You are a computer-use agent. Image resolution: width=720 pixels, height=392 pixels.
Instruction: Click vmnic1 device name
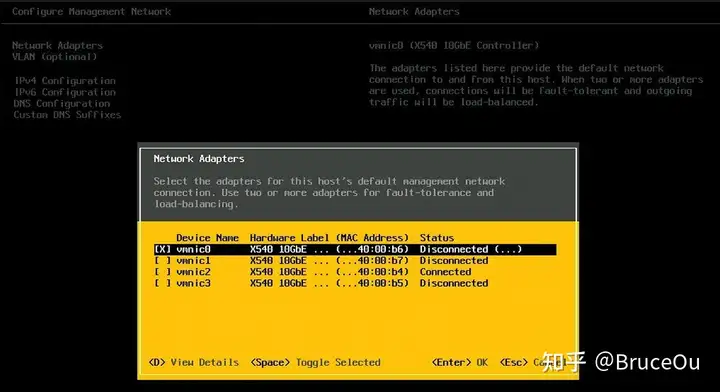[193, 261]
